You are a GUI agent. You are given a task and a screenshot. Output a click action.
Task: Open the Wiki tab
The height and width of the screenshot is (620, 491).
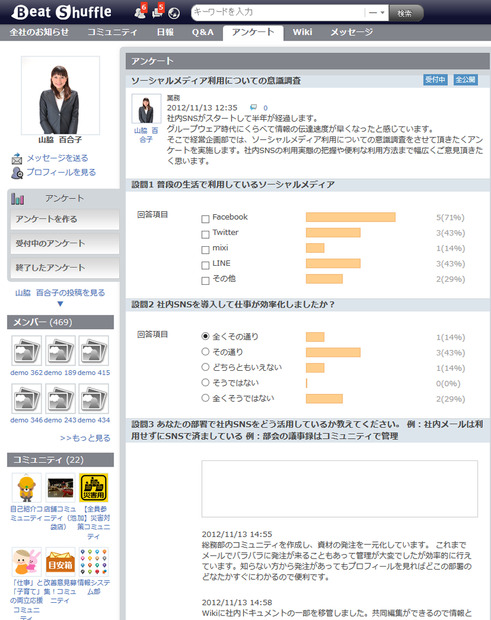(302, 32)
